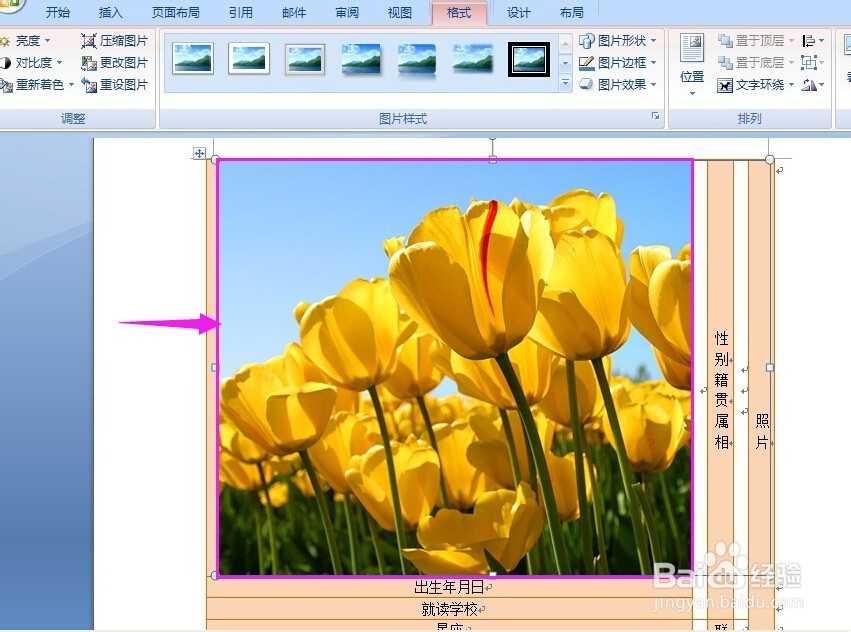The height and width of the screenshot is (632, 851).
Task: Expand the 对比度 (Contrast) menu
Action: point(33,62)
